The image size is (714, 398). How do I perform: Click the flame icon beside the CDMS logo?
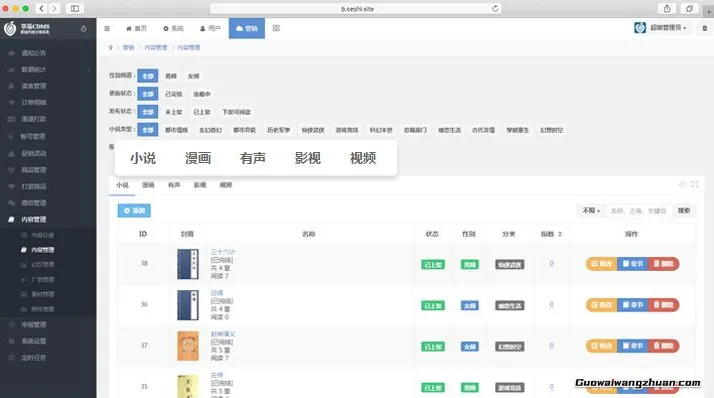(84, 28)
